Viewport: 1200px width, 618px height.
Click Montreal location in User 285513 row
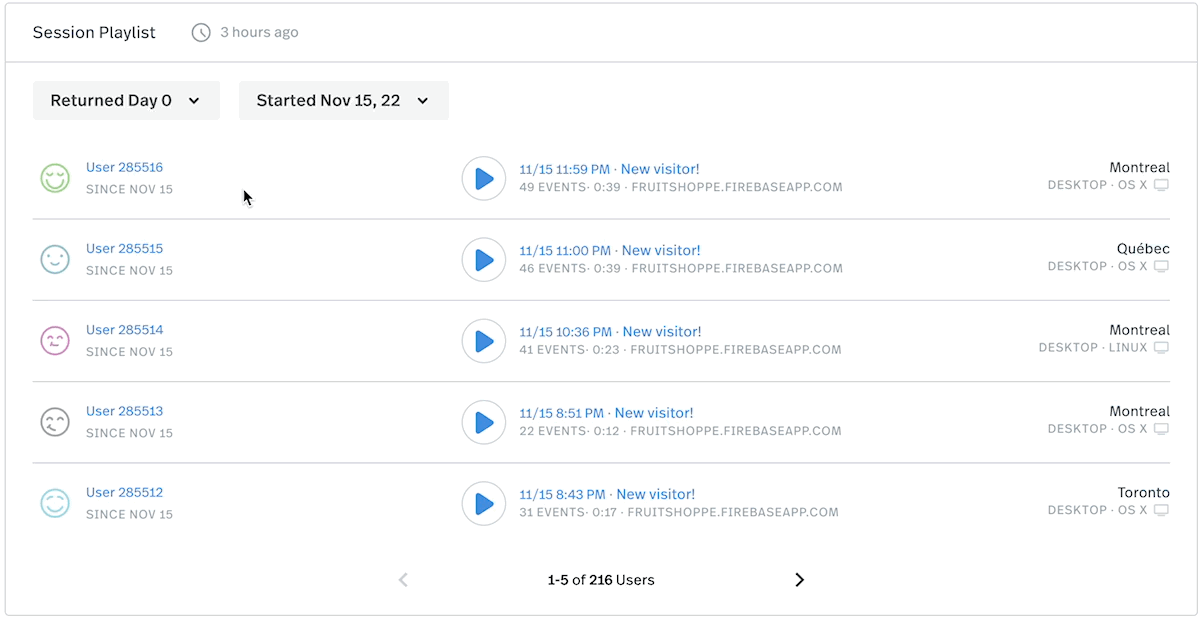(1140, 411)
